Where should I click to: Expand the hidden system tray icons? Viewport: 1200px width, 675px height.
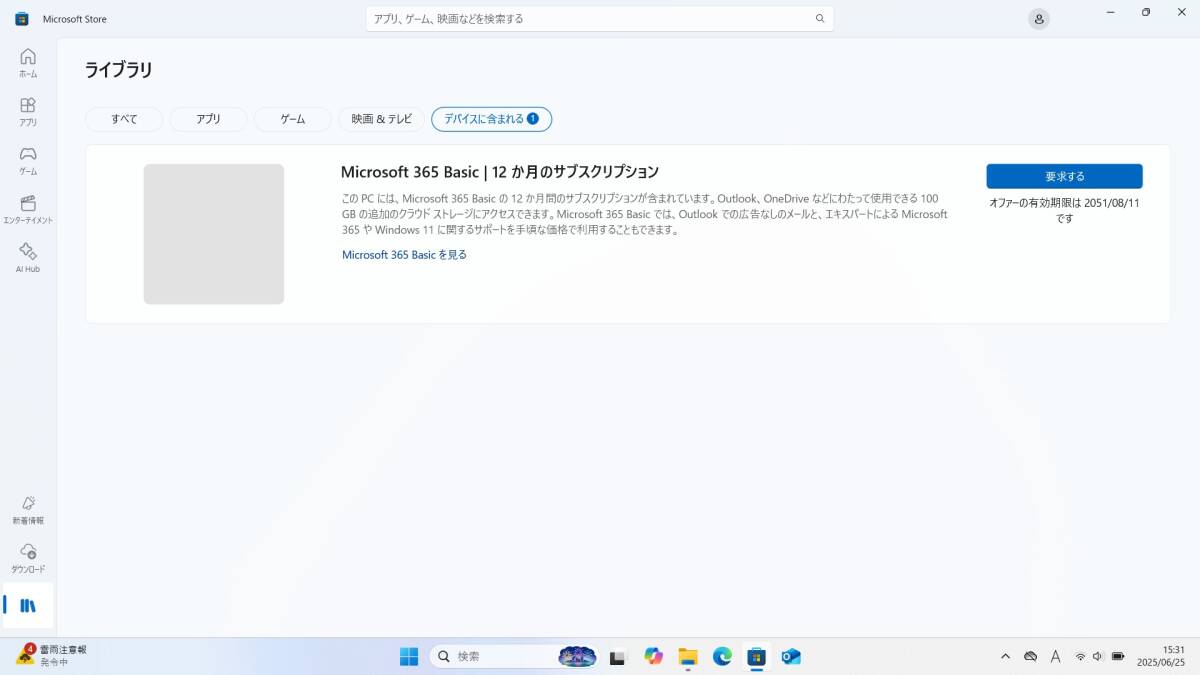click(x=1005, y=656)
